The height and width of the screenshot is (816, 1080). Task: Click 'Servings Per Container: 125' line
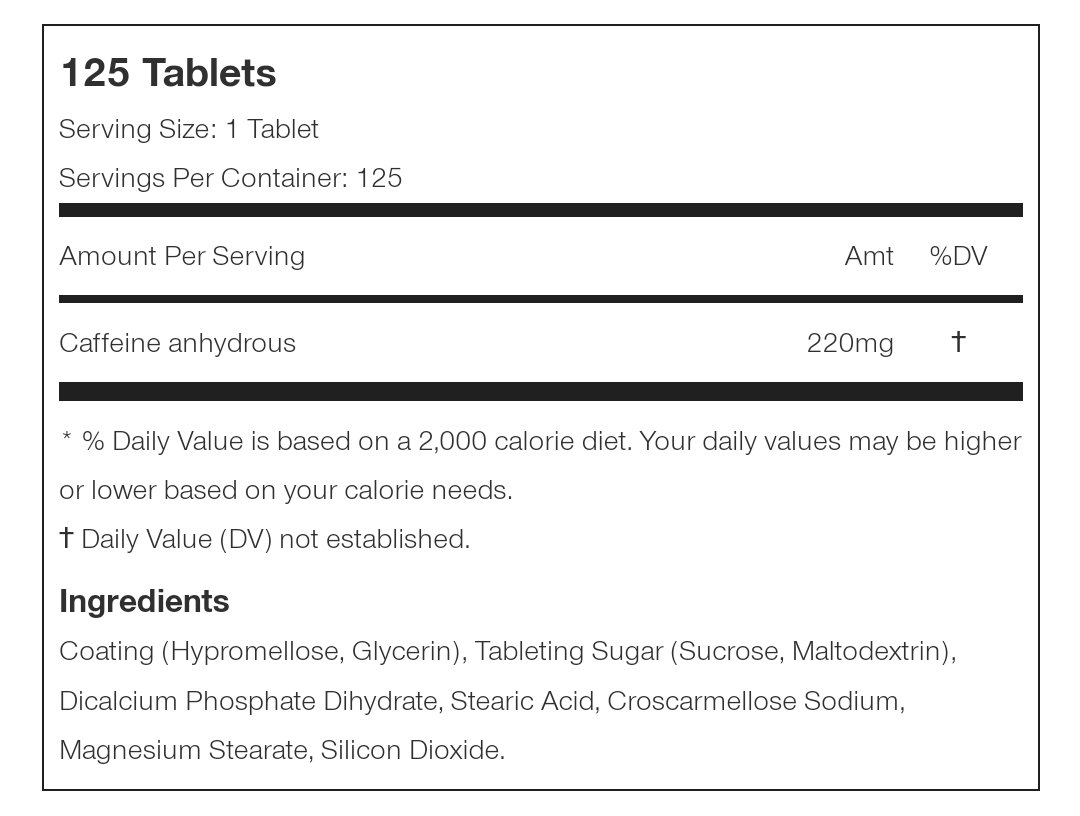click(230, 178)
